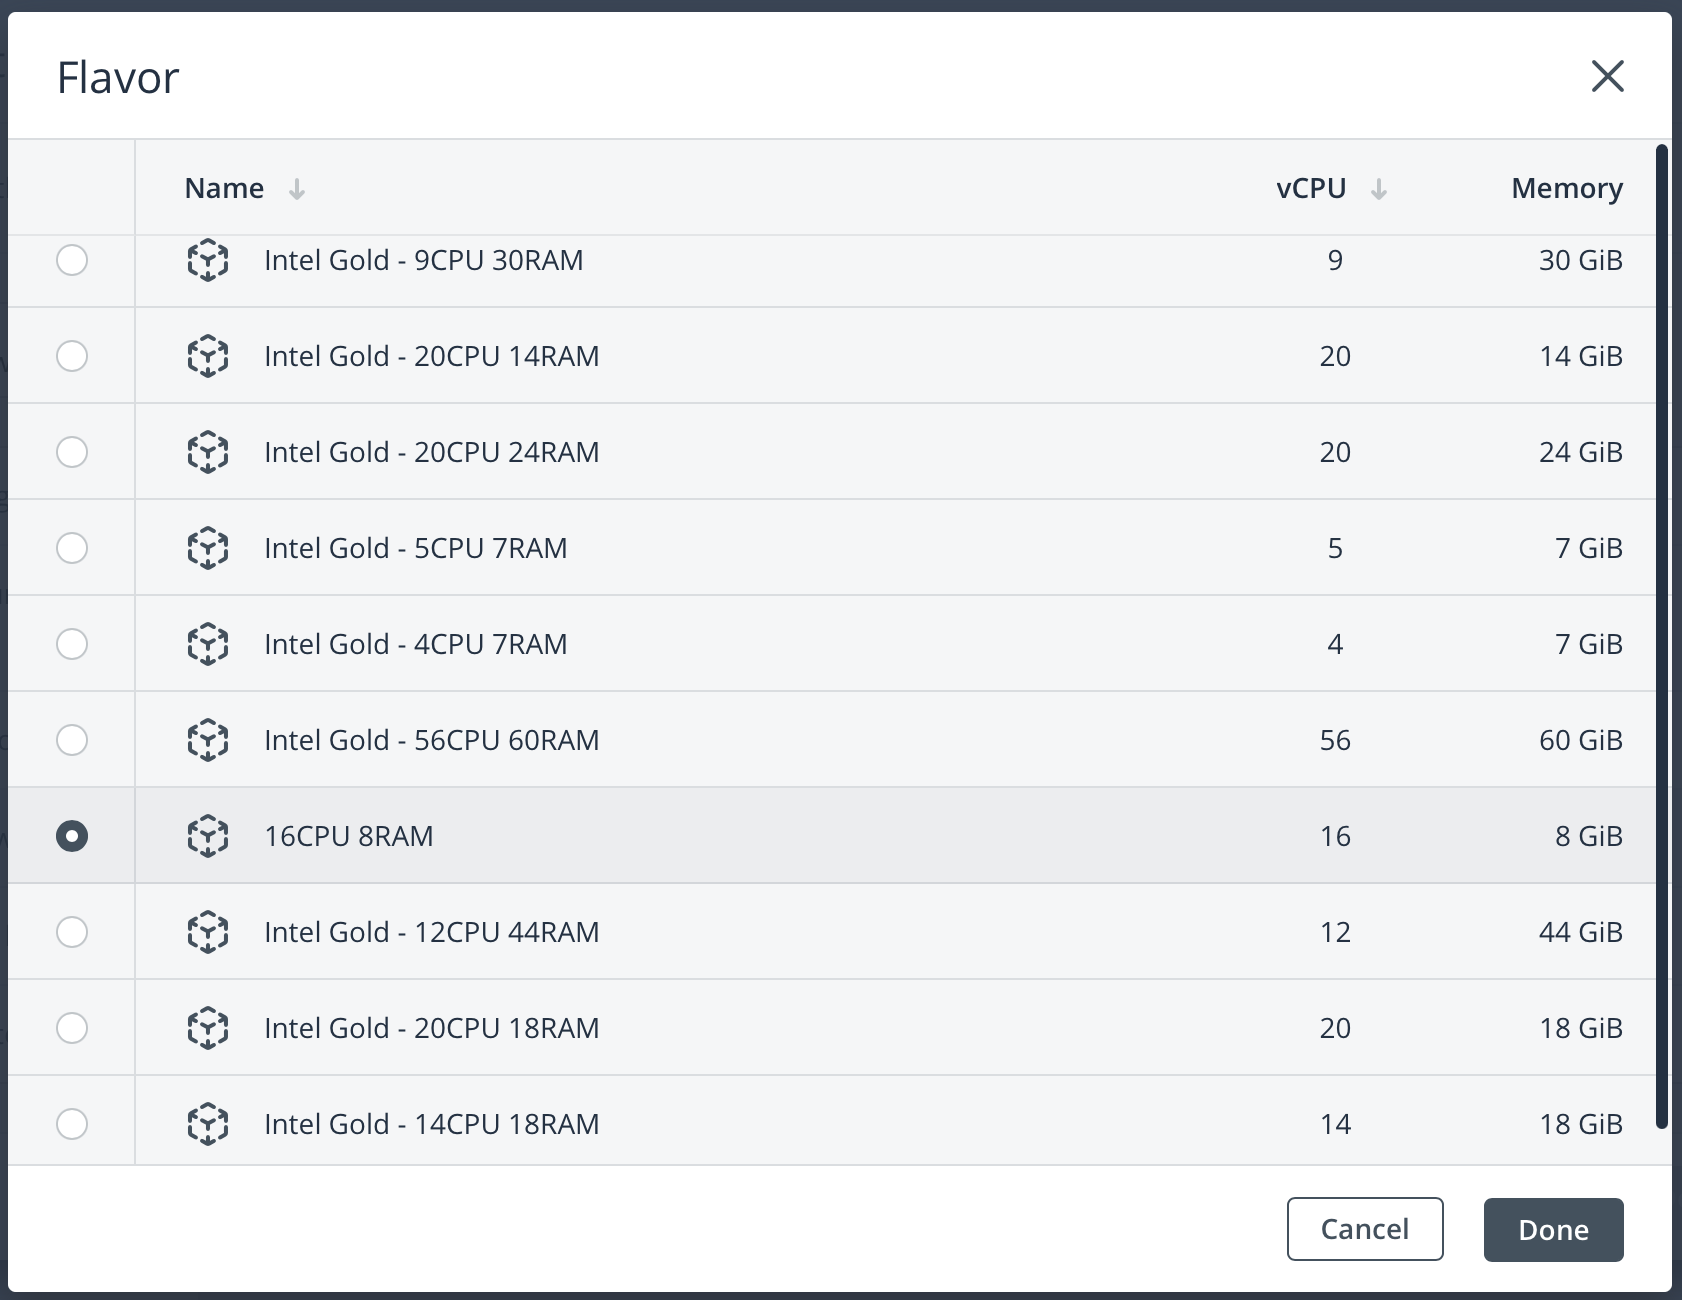1682x1300 pixels.
Task: Click the selected 16CPU 8RAM radio button
Action: [72, 836]
